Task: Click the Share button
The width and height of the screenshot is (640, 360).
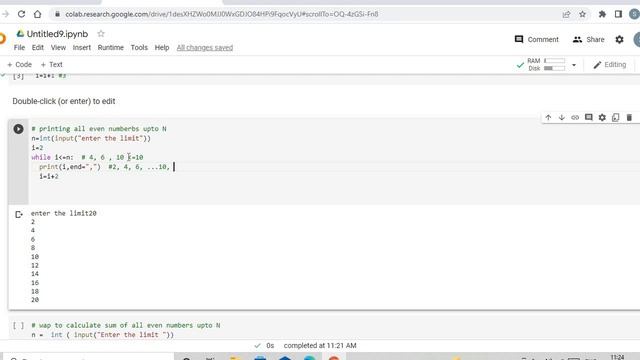Action: 588,40
